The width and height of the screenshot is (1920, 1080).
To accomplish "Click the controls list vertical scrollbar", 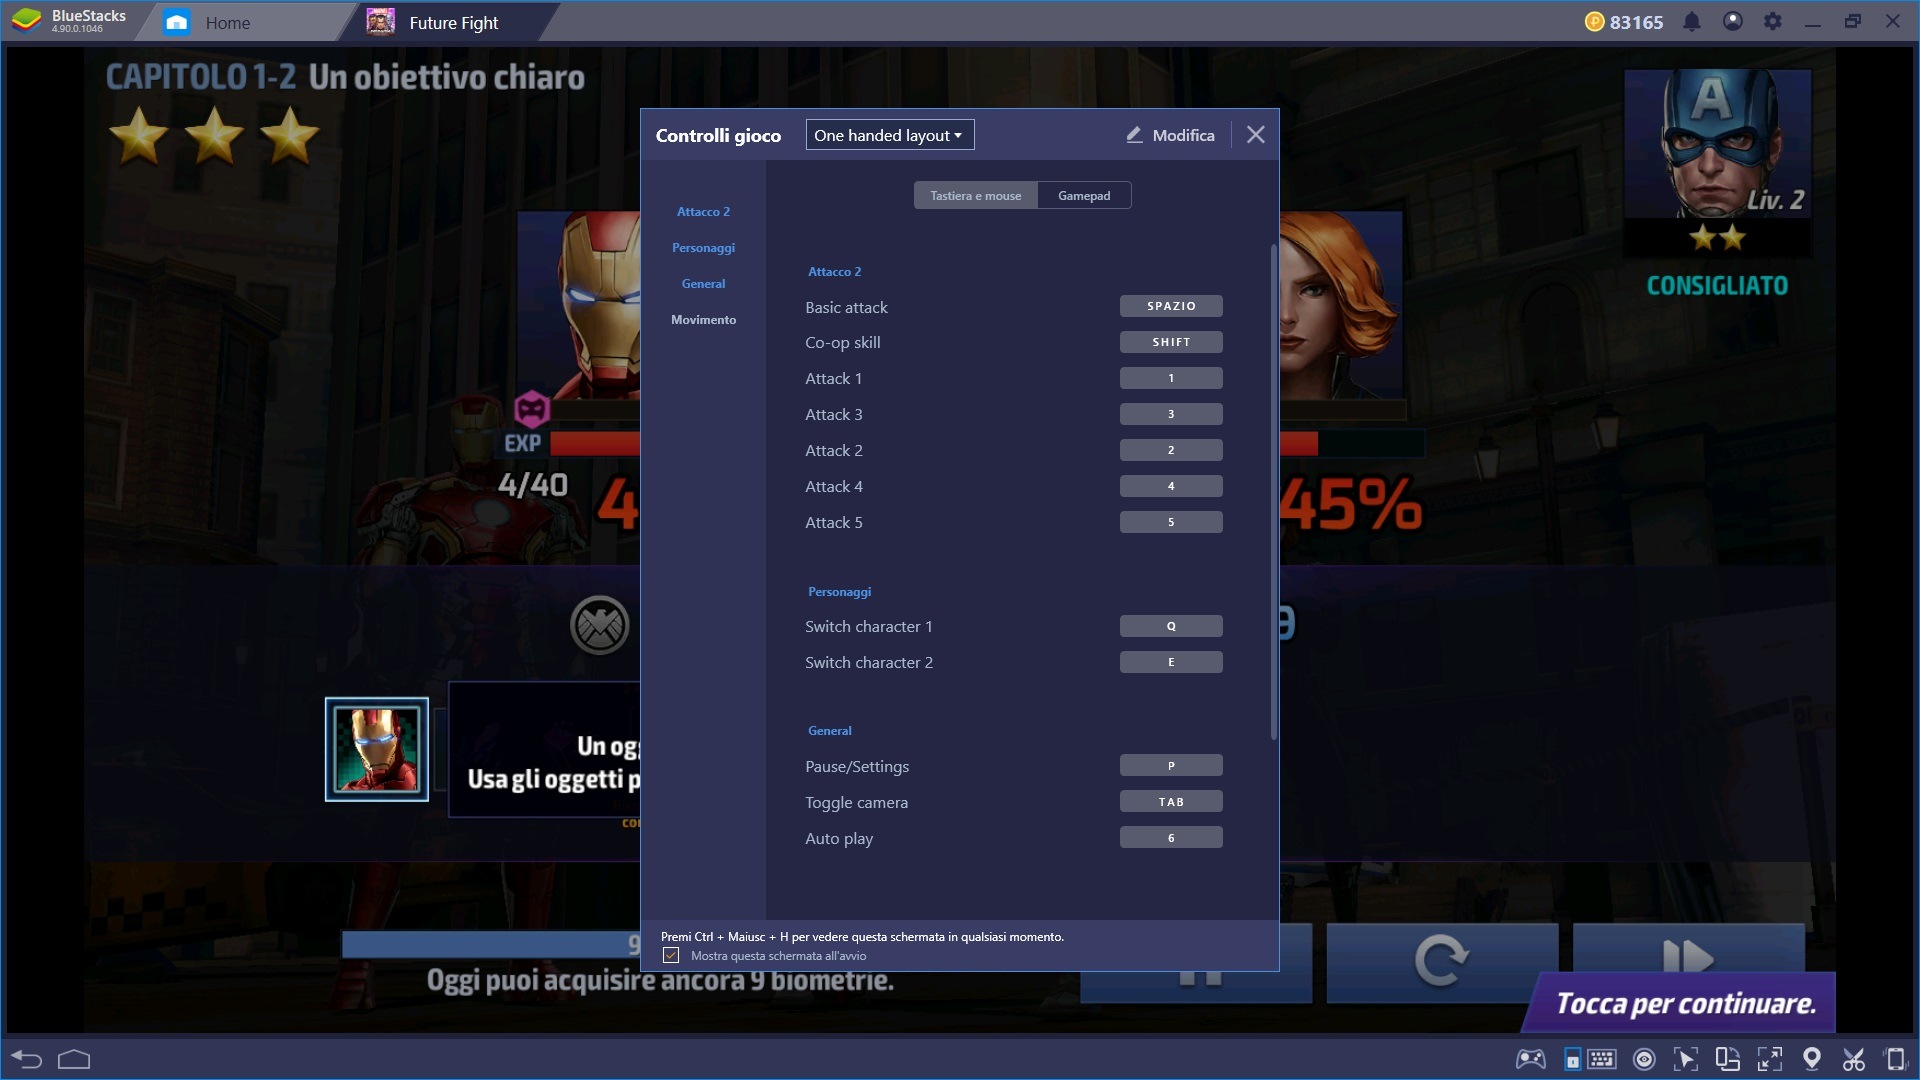I will [1273, 492].
